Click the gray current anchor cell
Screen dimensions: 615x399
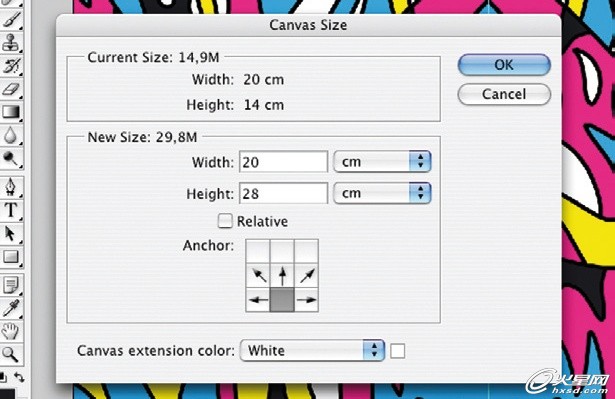pos(282,300)
